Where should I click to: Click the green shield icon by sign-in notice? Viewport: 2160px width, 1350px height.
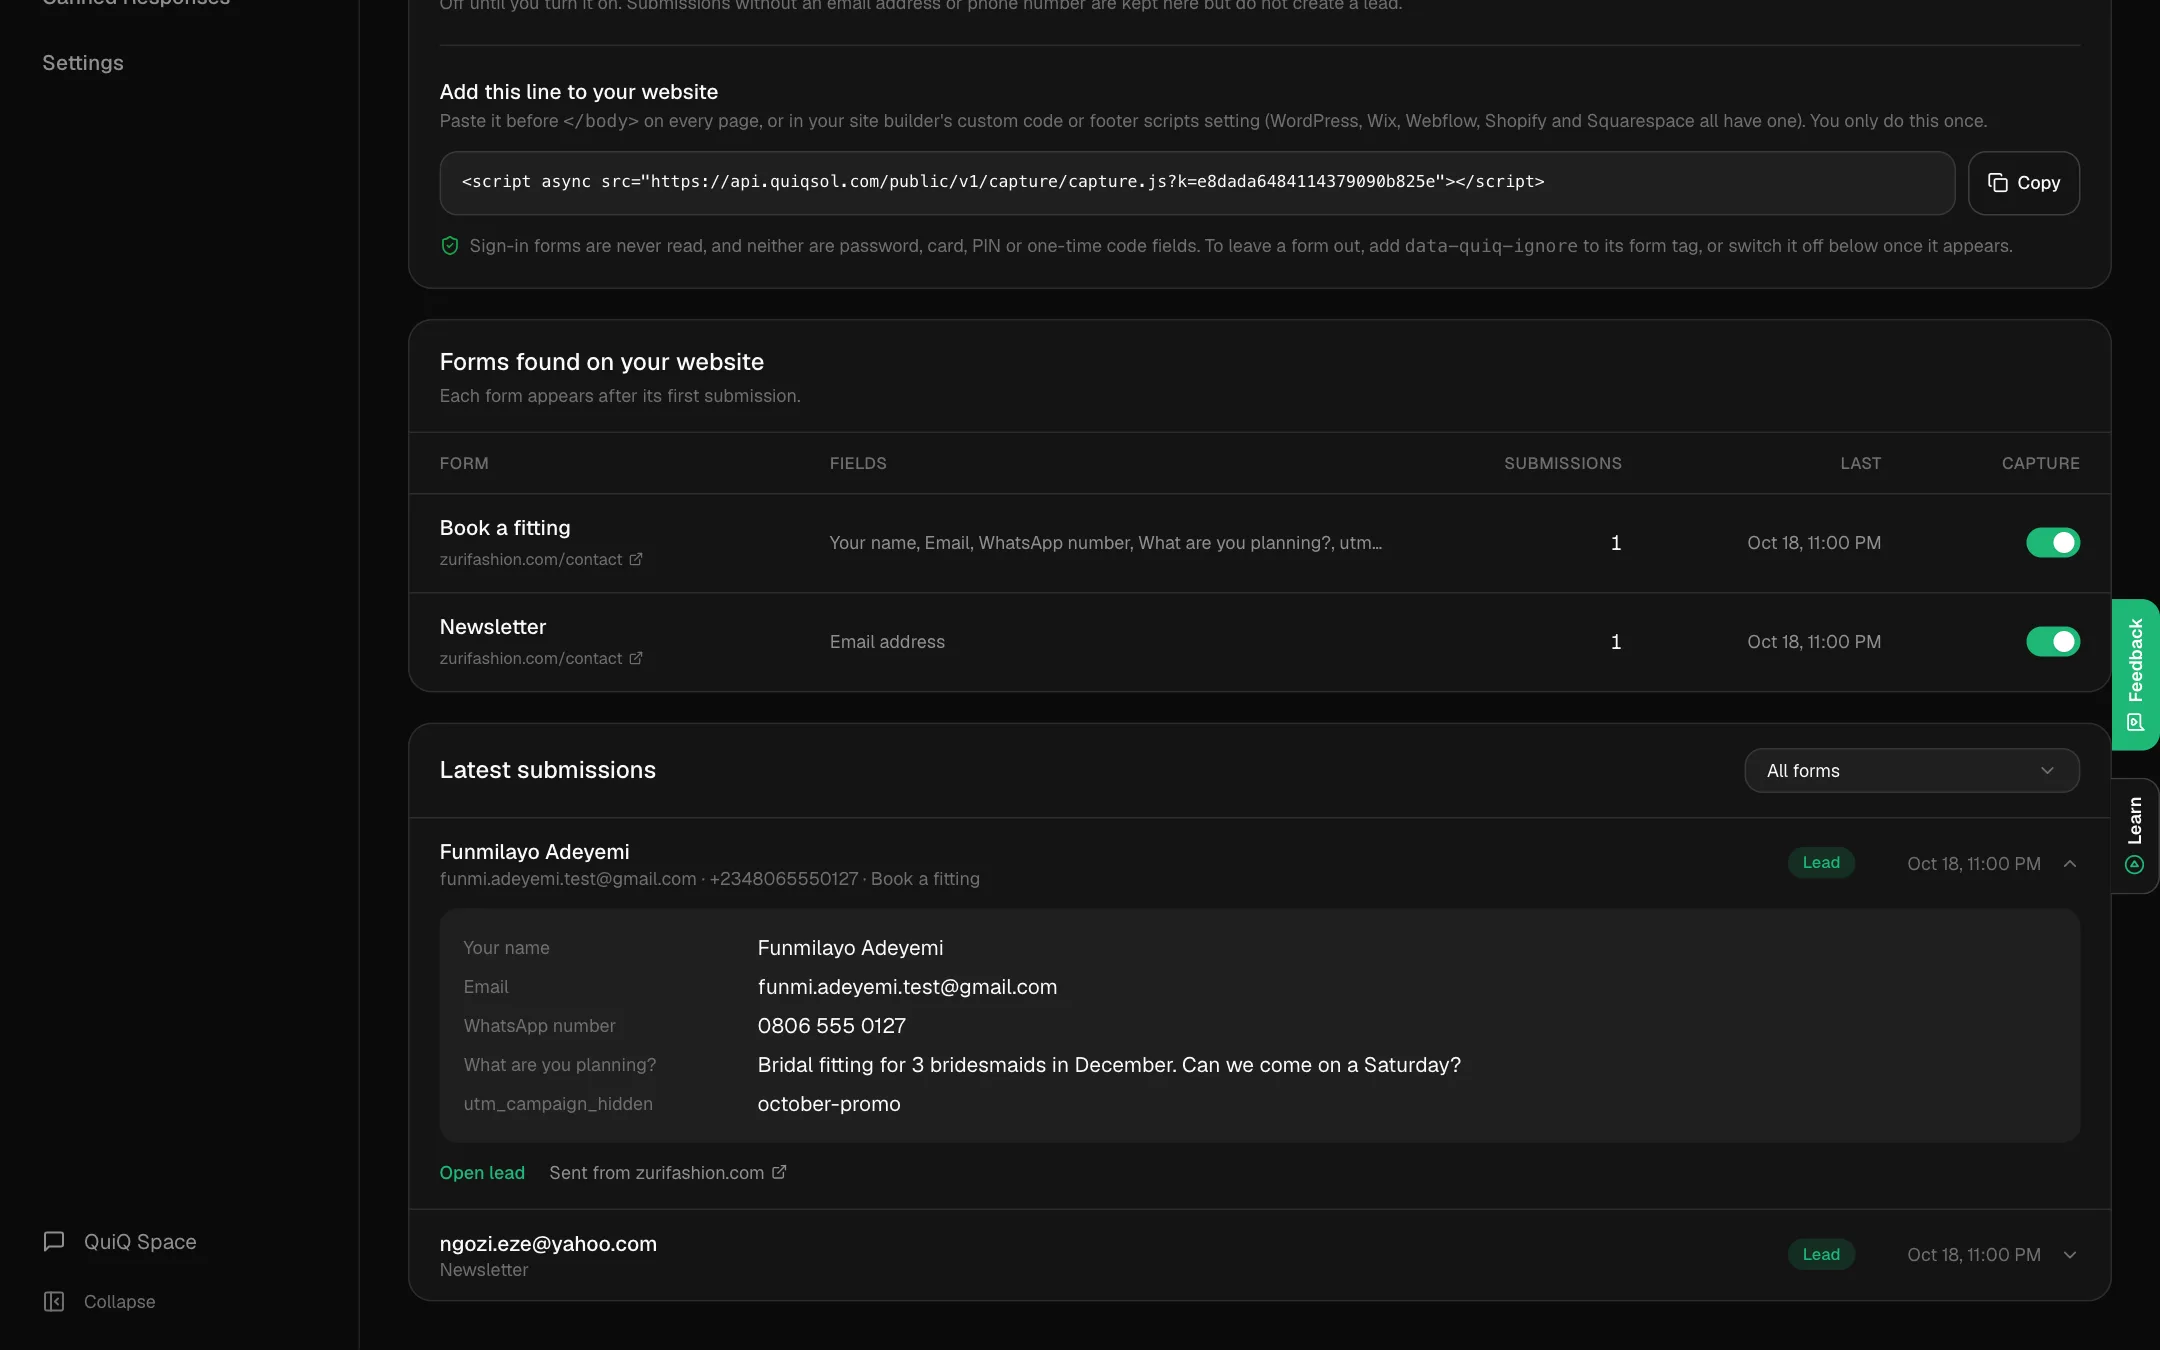tap(450, 246)
